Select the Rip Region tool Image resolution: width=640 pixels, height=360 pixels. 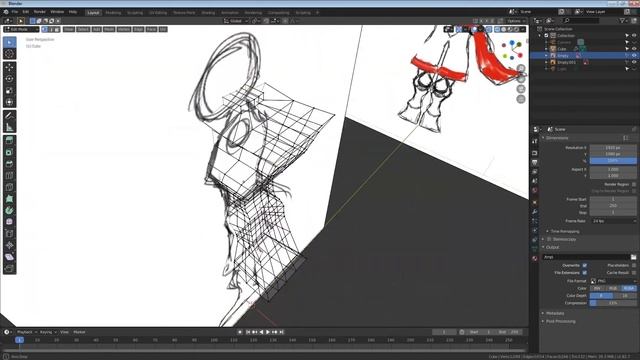pyautogui.click(x=9, y=269)
